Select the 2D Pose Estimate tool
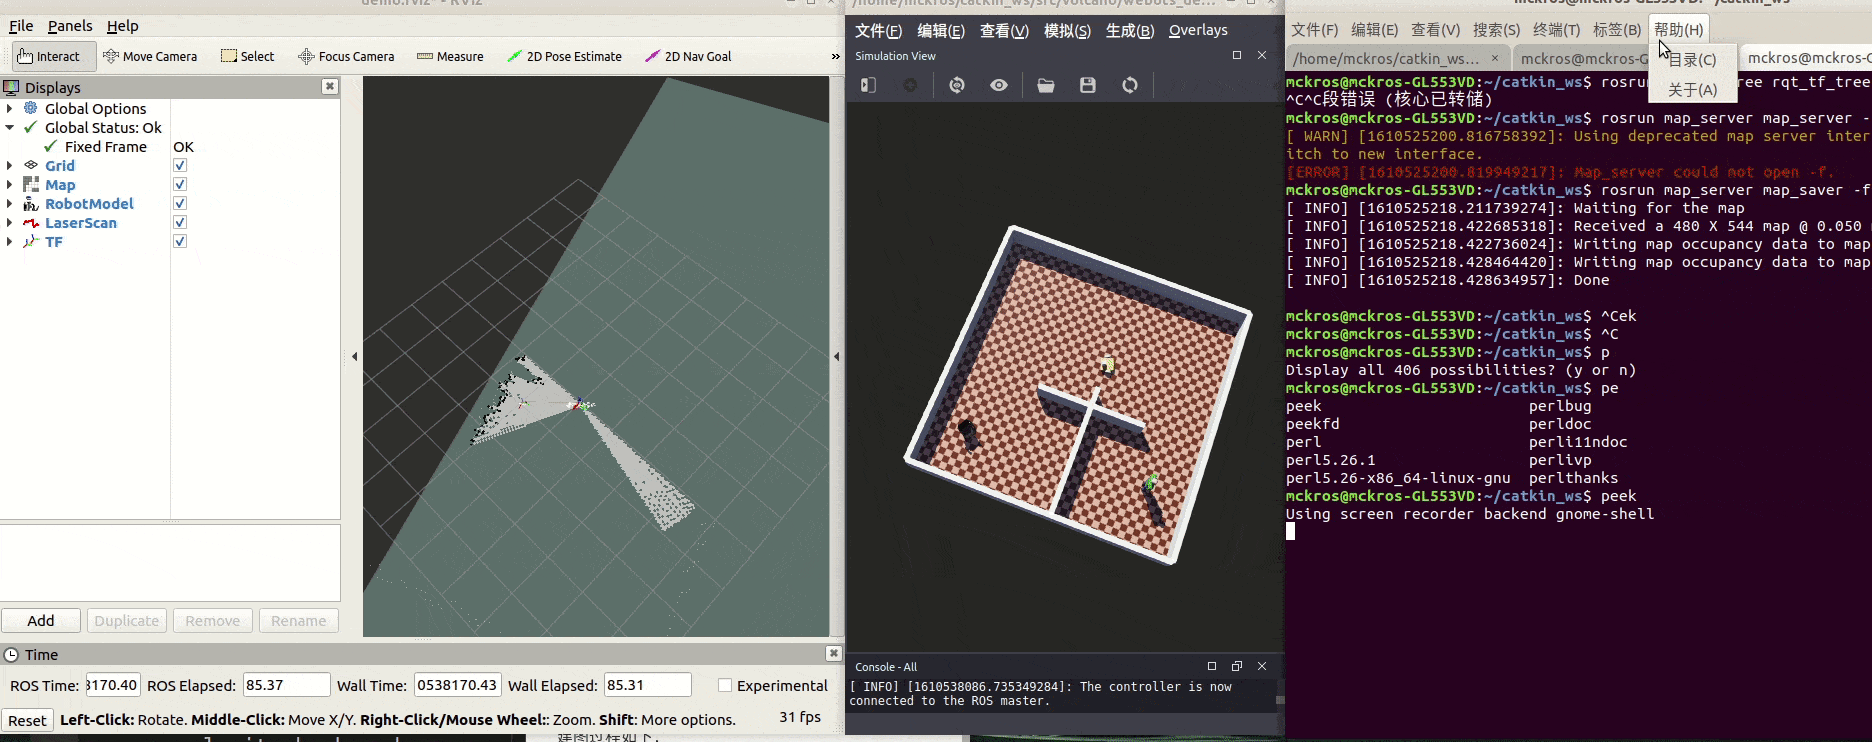Screen dimensions: 1872x742 coord(564,57)
